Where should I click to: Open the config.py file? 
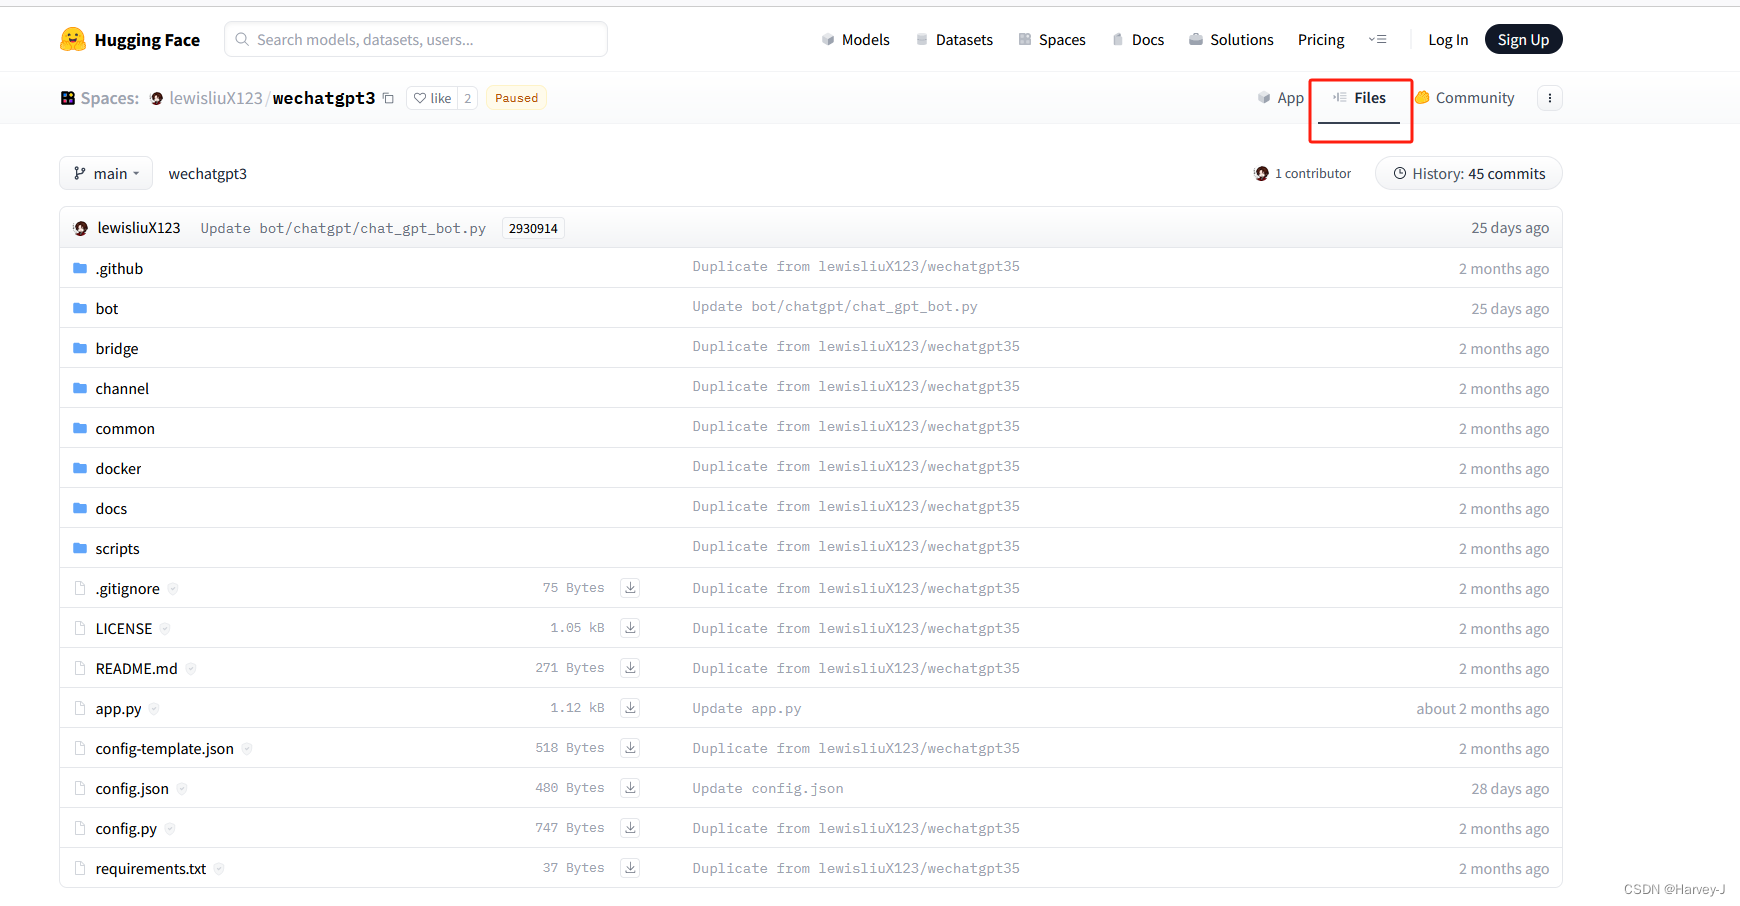click(126, 828)
